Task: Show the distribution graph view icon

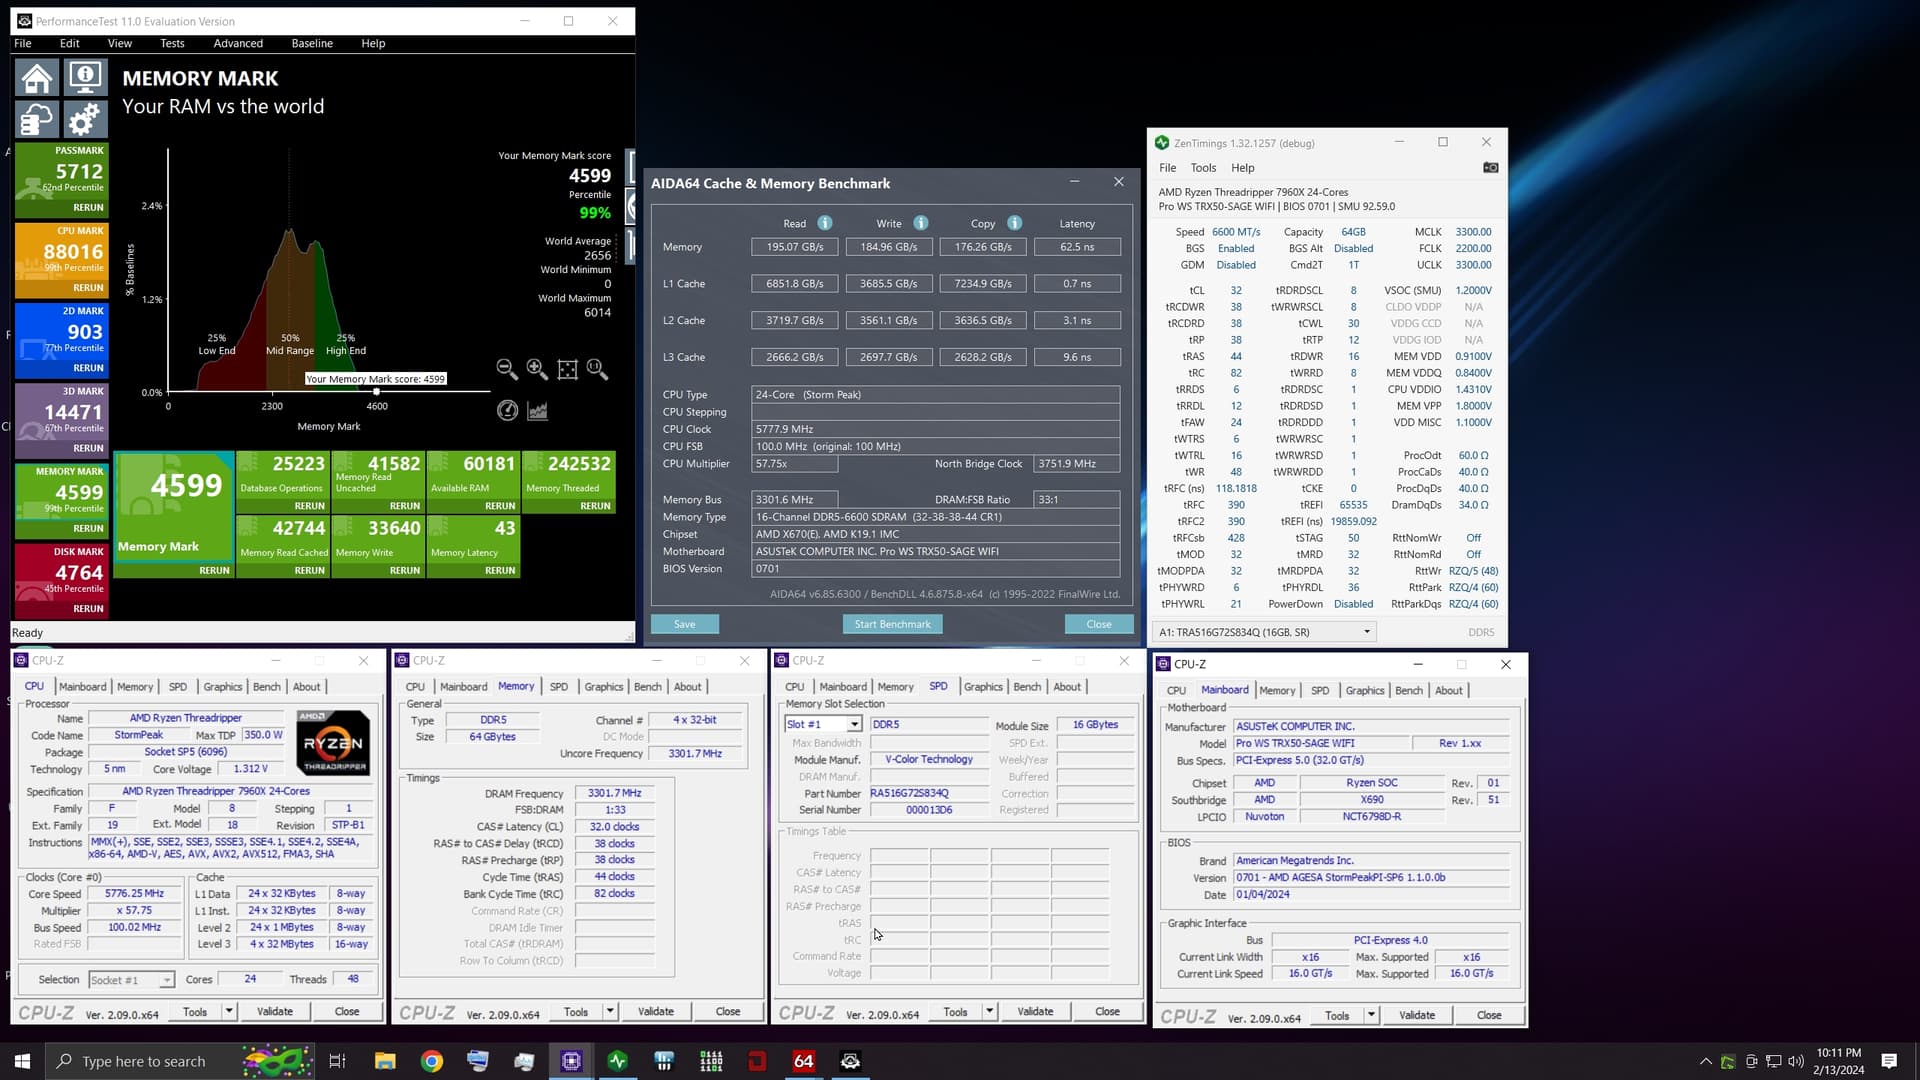Action: pos(538,411)
